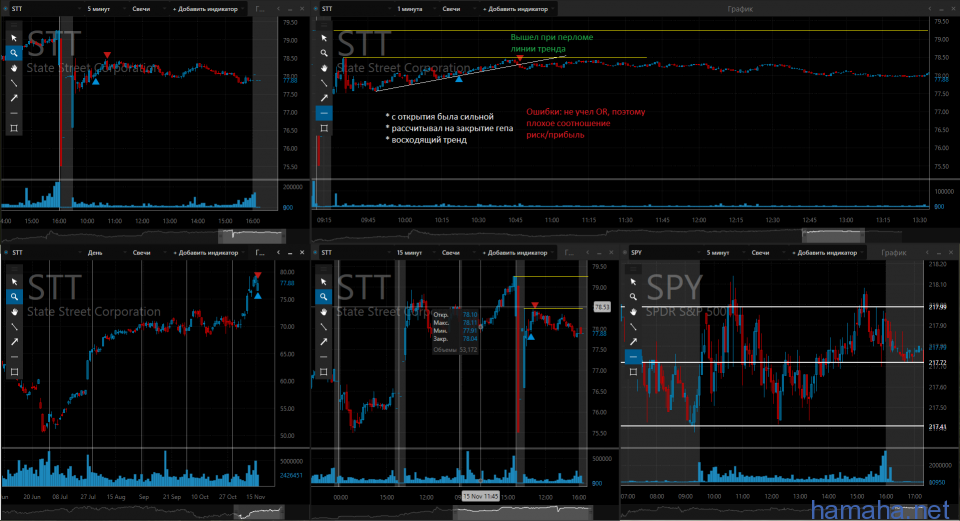
Task: Click red sell marker on STT День chart
Action: tap(258, 275)
